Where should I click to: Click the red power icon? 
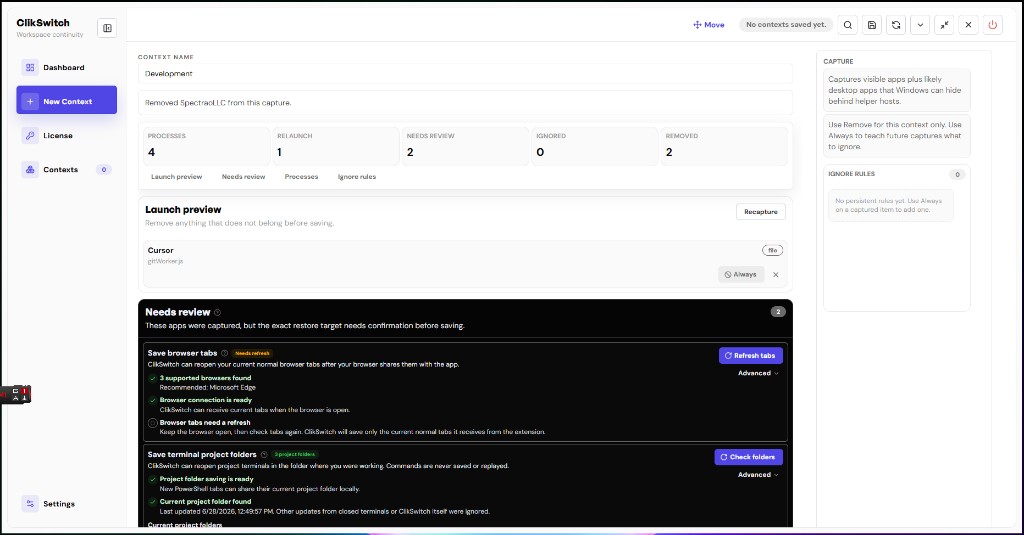(993, 25)
